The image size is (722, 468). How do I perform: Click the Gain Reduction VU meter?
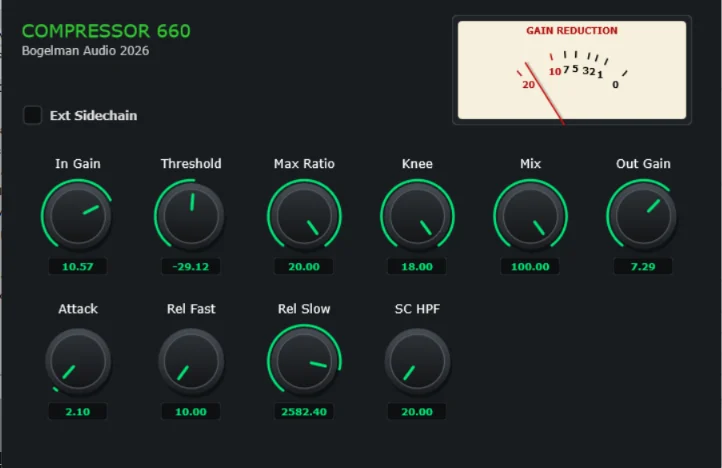click(x=572, y=70)
